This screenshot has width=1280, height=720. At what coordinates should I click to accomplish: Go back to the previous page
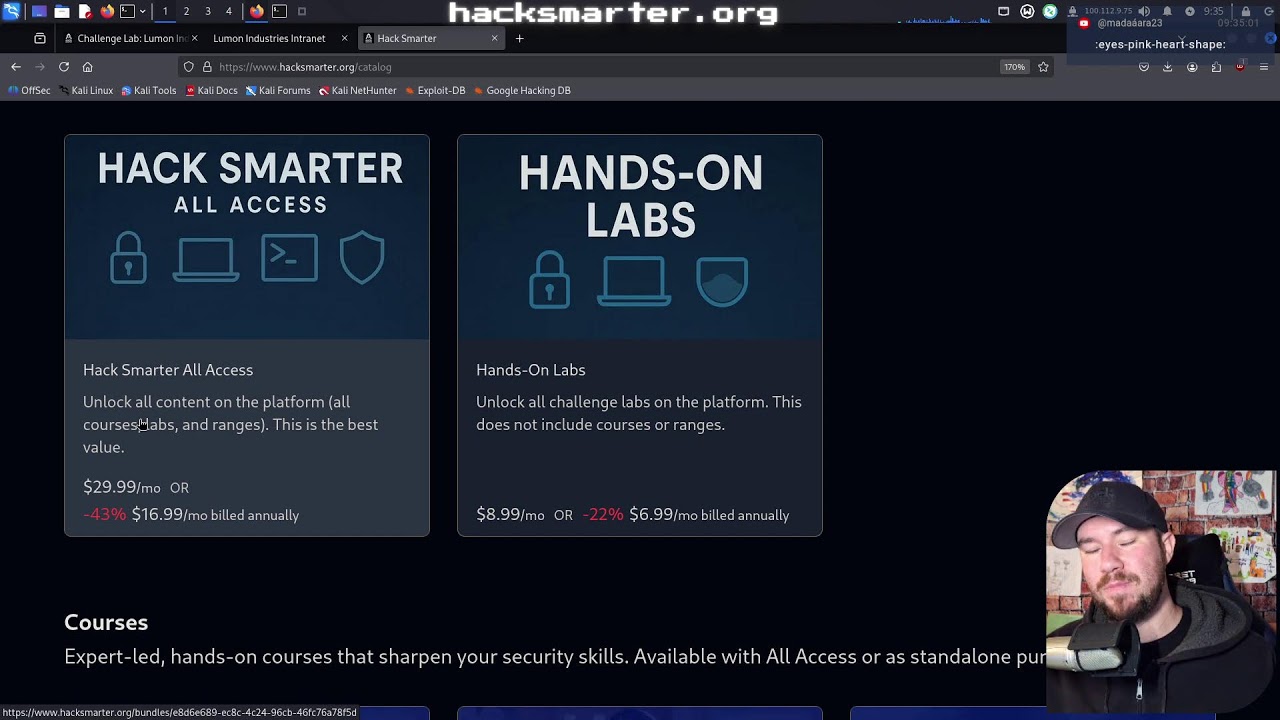coord(16,67)
